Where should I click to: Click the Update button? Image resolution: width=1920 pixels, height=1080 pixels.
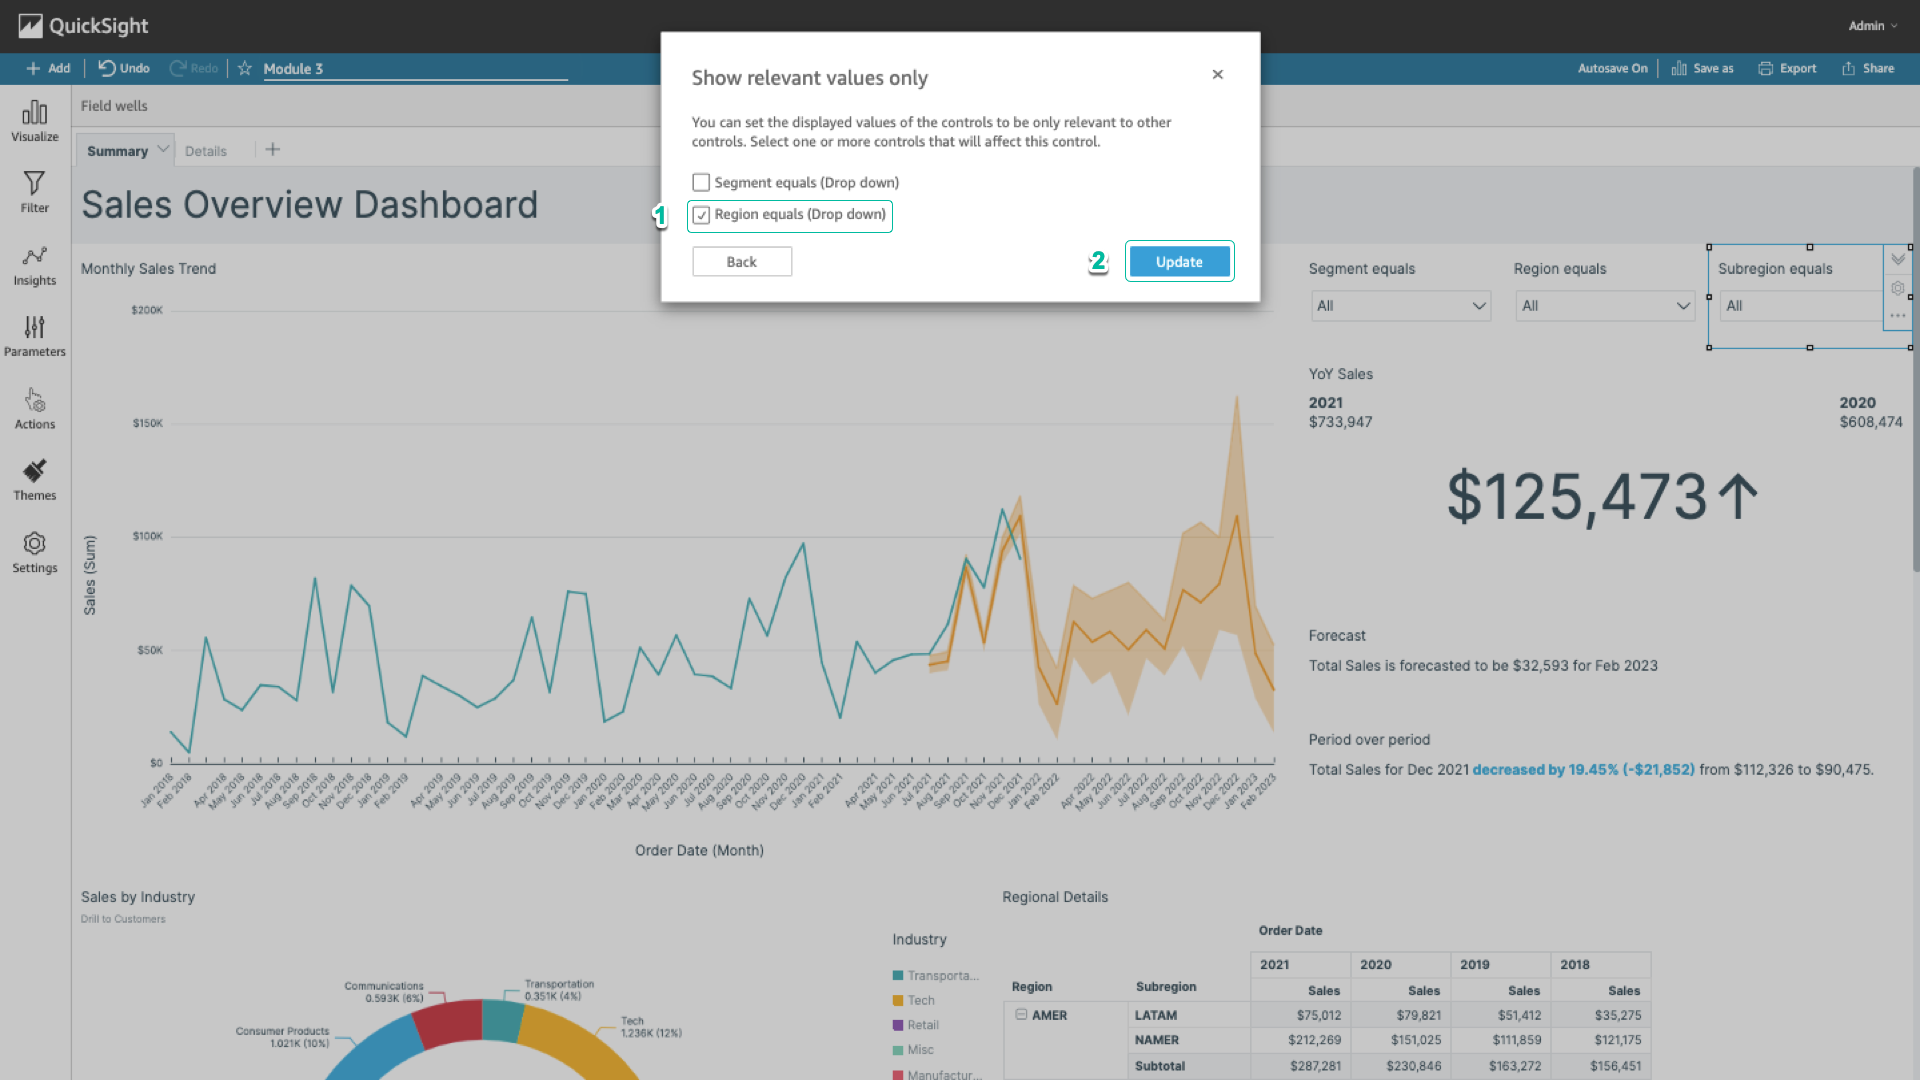(x=1179, y=262)
